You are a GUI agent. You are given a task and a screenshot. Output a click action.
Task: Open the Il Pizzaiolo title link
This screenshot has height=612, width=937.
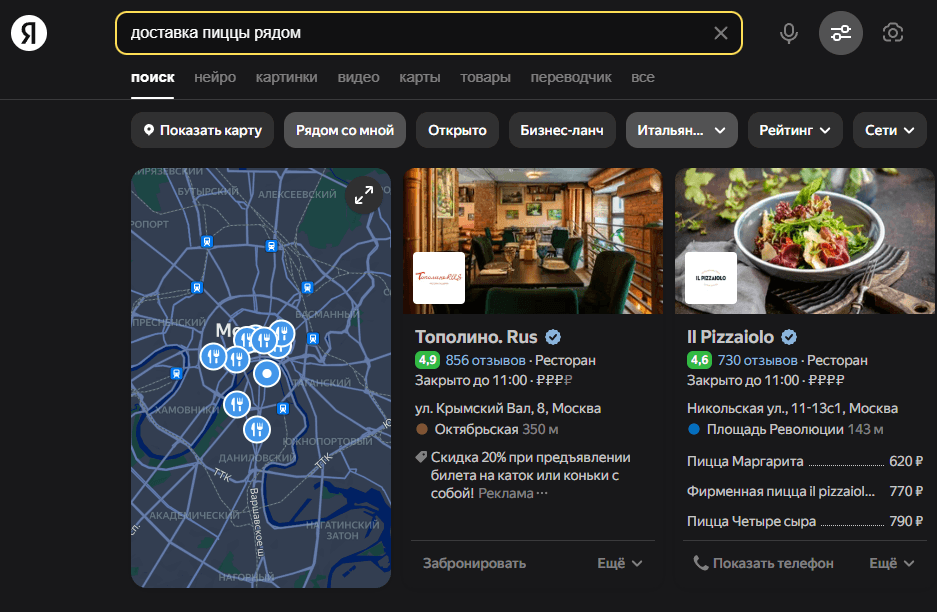click(x=730, y=337)
